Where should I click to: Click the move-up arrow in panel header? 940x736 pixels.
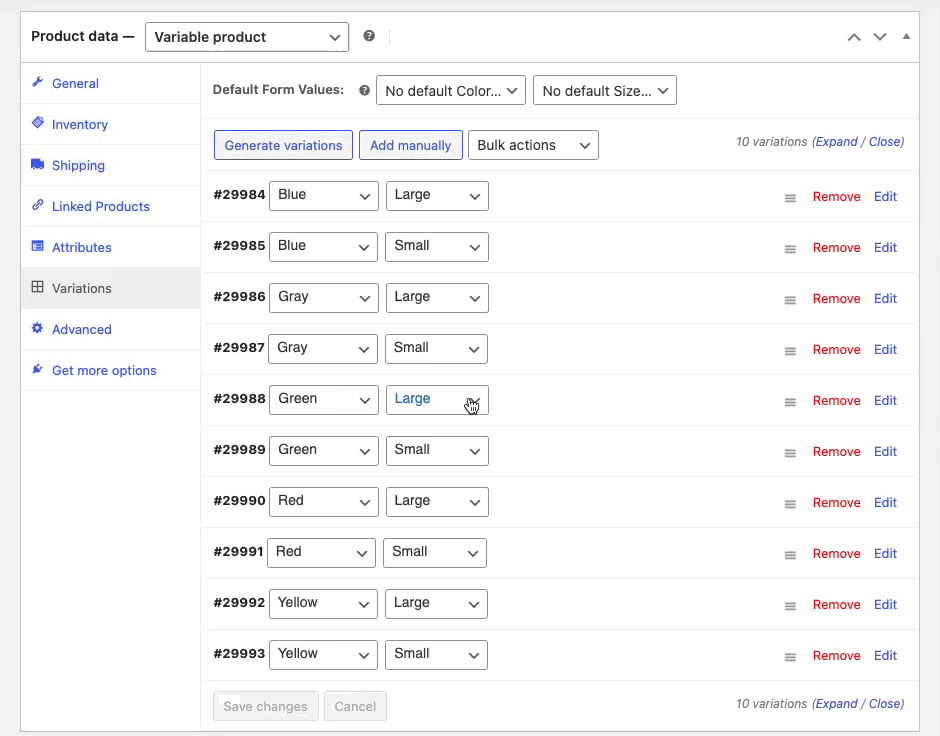(x=853, y=37)
